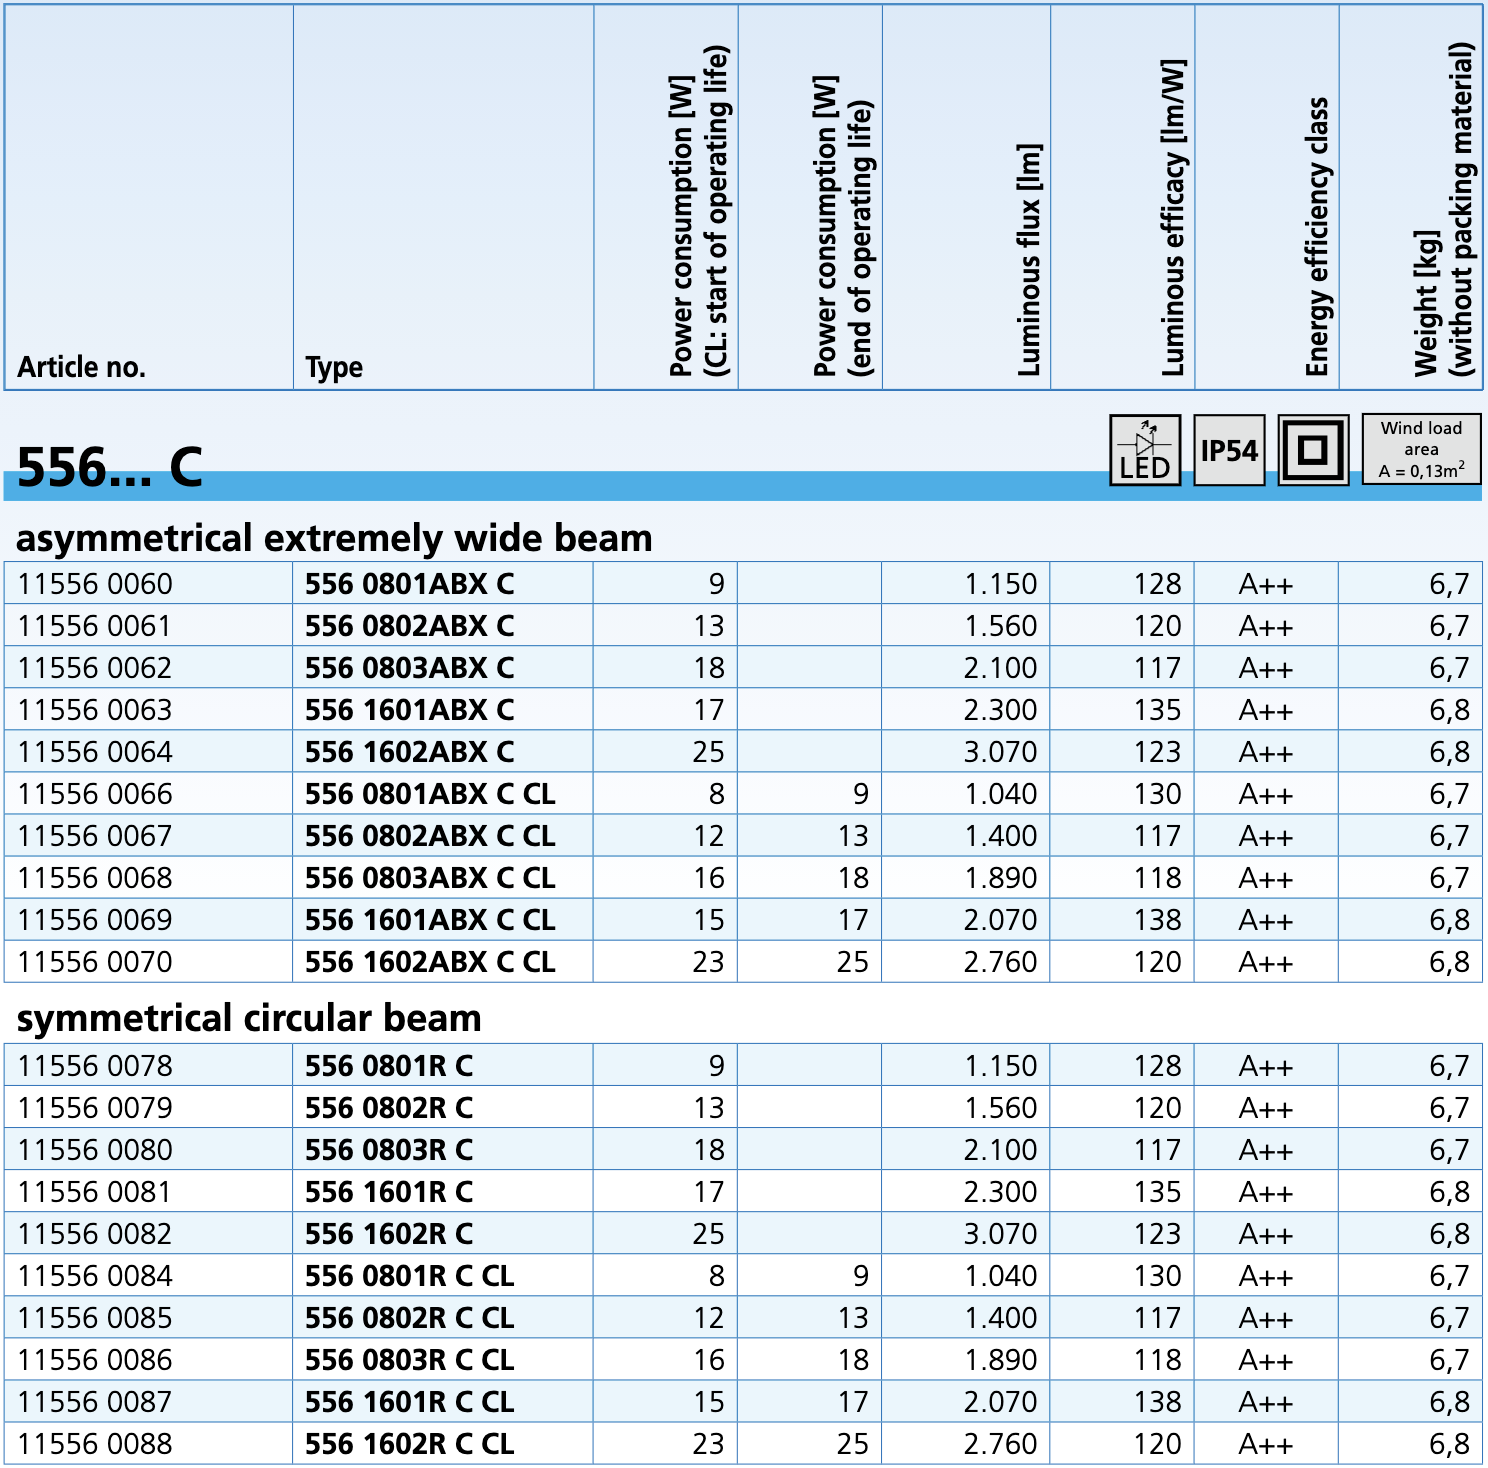This screenshot has height=1468, width=1488.
Task: Click type 556 0803ABX C CL
Action: click(x=430, y=878)
